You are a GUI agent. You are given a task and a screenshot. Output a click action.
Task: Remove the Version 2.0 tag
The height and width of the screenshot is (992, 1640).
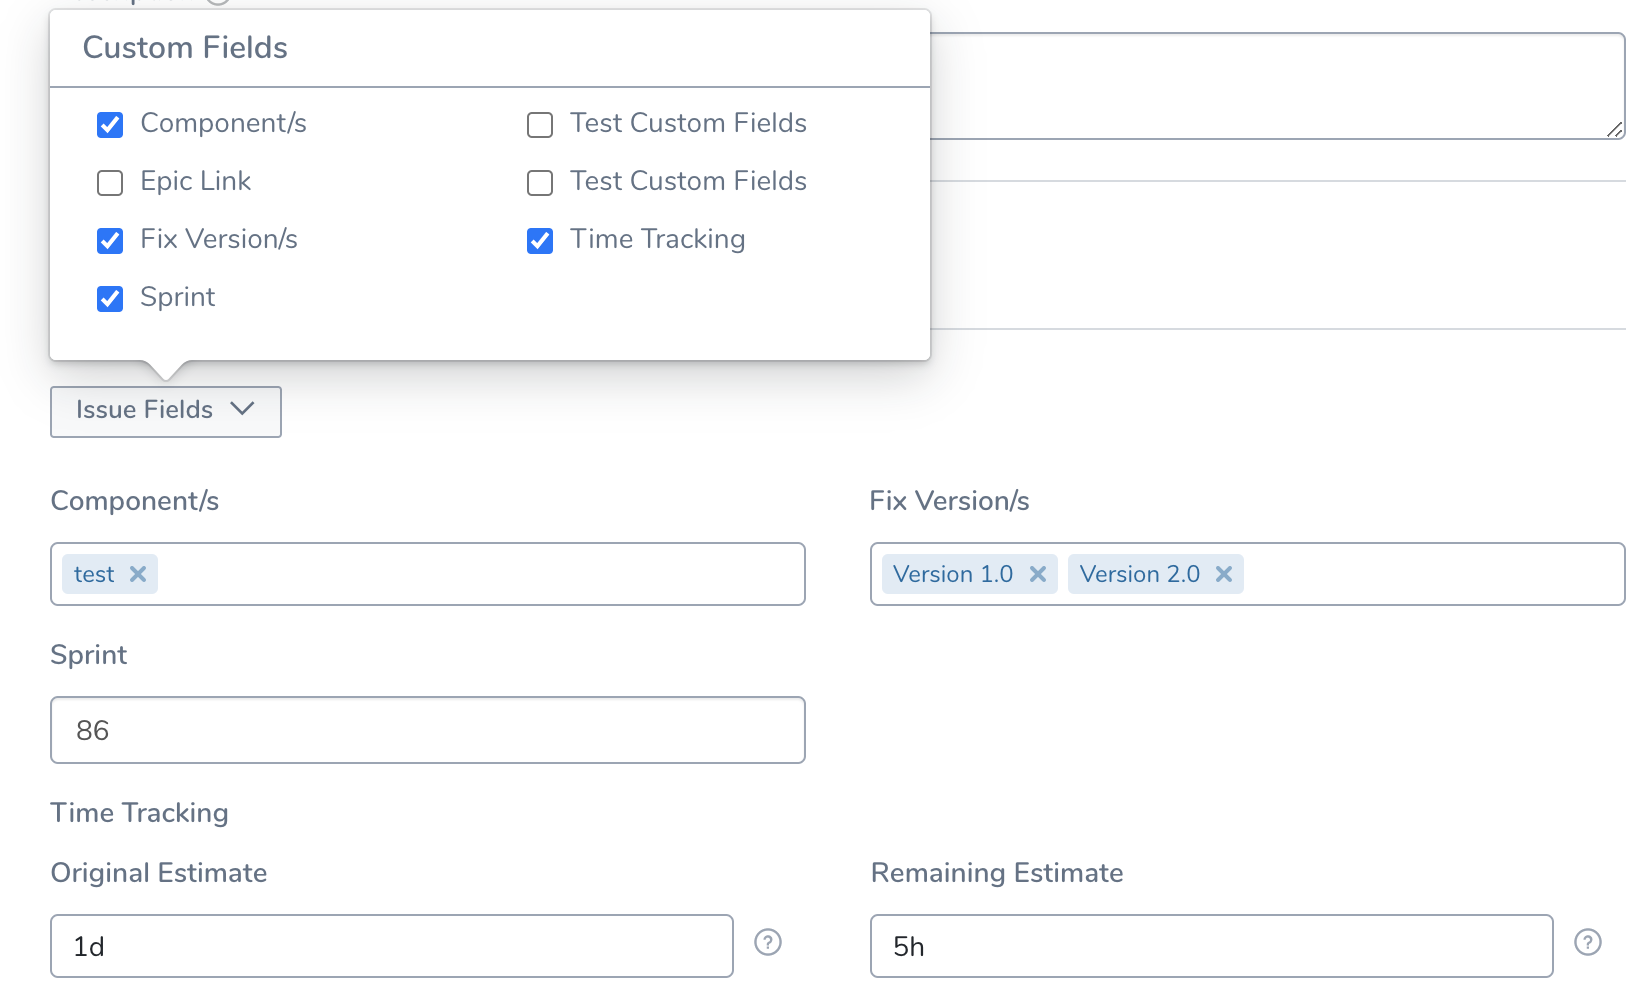click(x=1224, y=574)
